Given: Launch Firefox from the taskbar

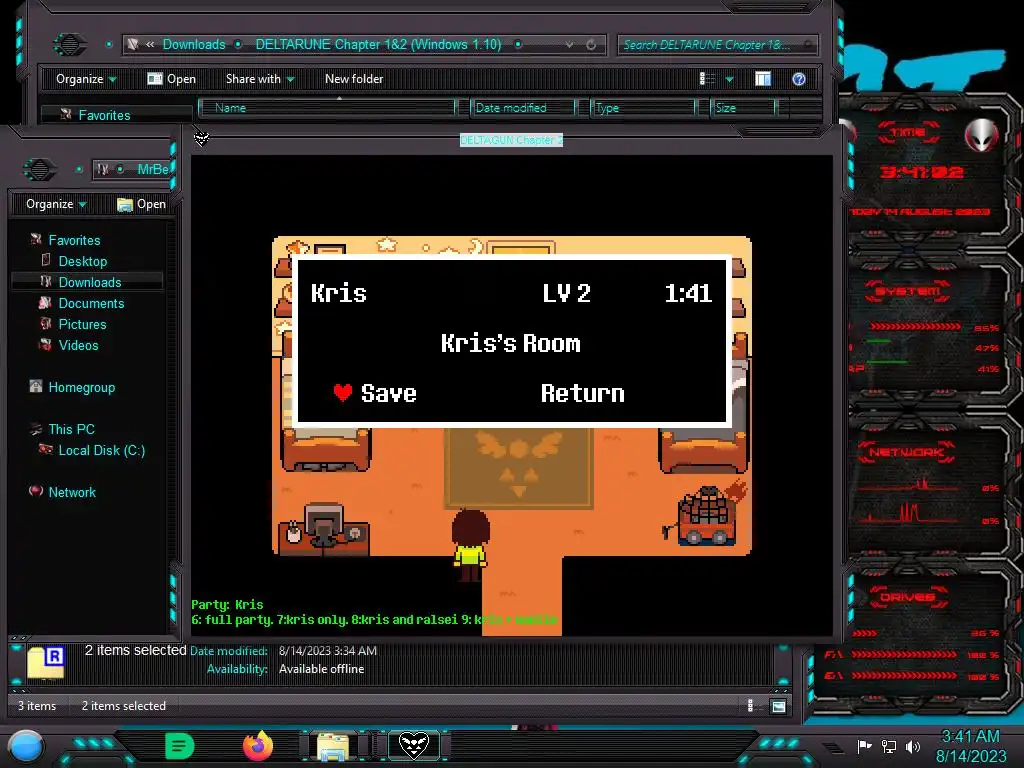Looking at the screenshot, I should click(x=258, y=746).
